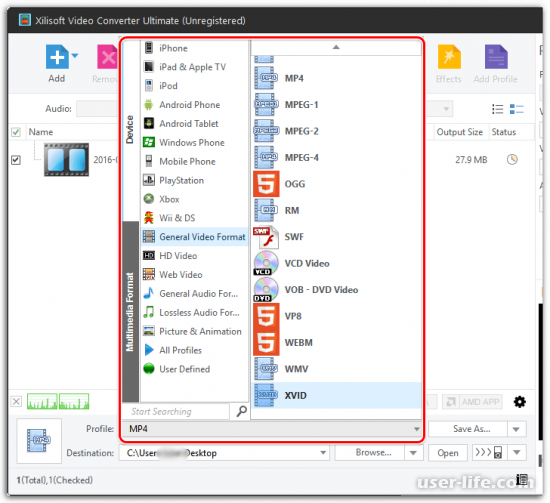Open settings with the gear icon
The height and width of the screenshot is (503, 550).
click(x=519, y=402)
